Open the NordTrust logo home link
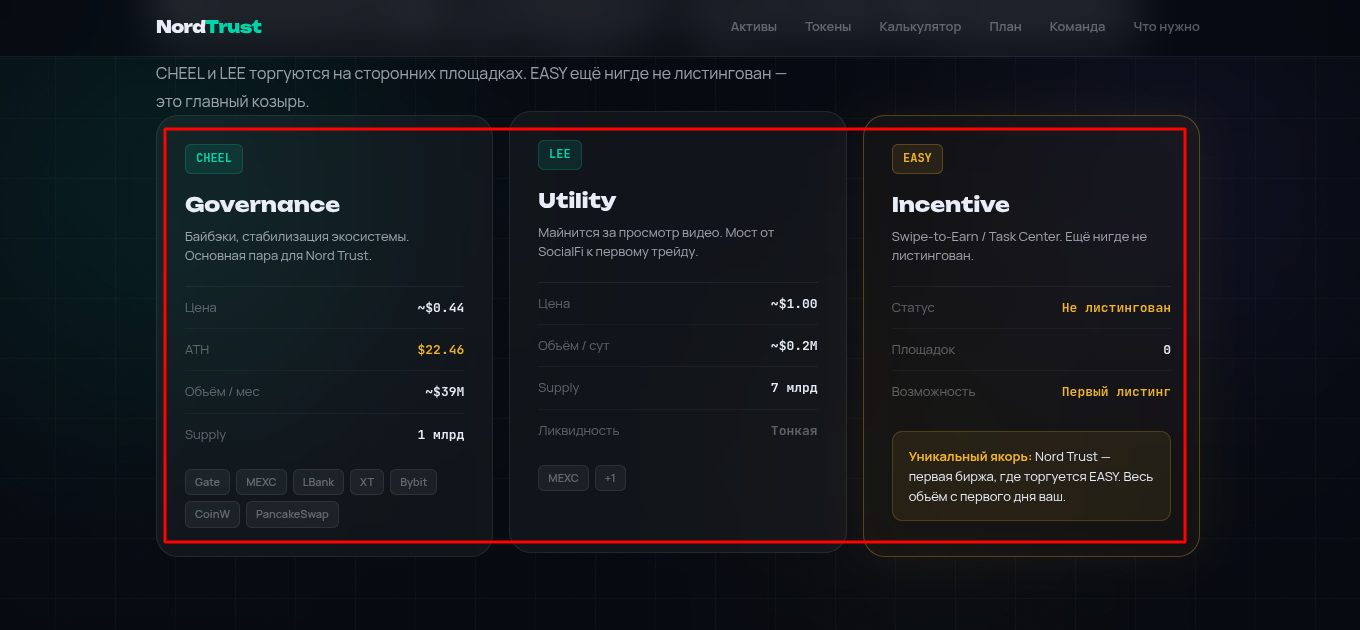The height and width of the screenshot is (630, 1360). [x=209, y=27]
